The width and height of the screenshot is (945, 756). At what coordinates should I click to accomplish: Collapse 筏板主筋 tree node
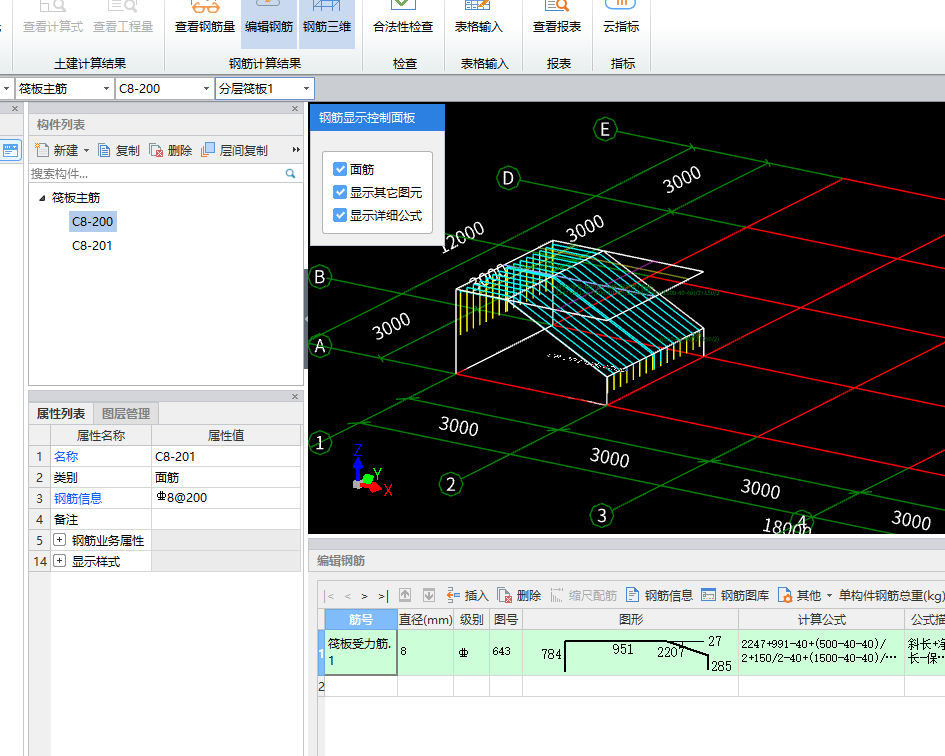tap(42, 198)
